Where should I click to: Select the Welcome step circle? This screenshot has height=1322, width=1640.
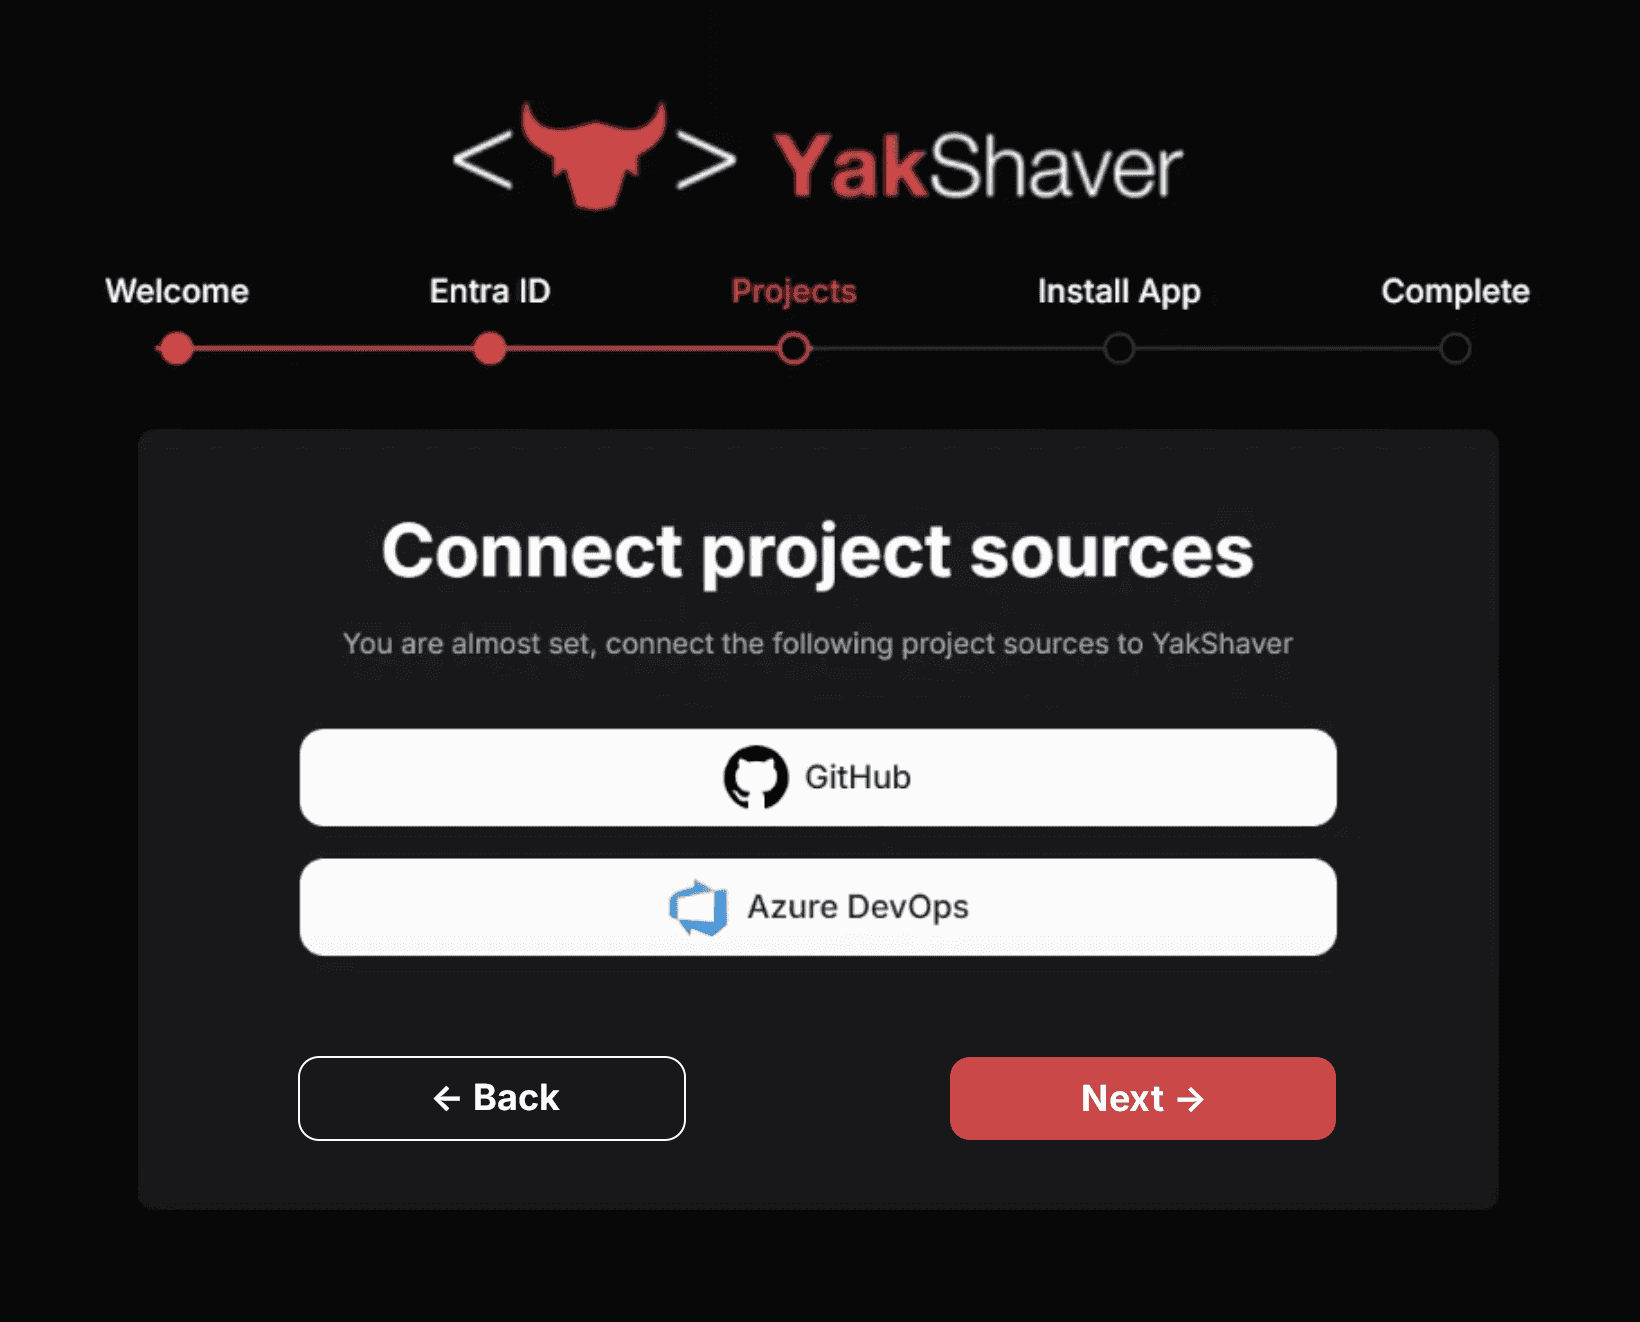177,349
